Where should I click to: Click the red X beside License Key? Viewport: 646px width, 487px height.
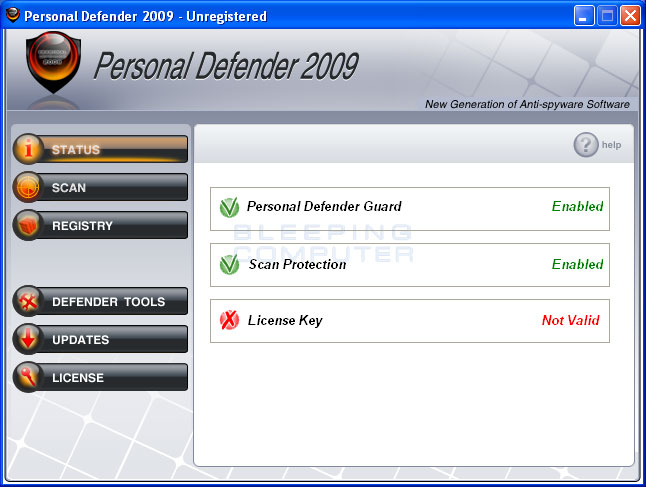[x=229, y=320]
